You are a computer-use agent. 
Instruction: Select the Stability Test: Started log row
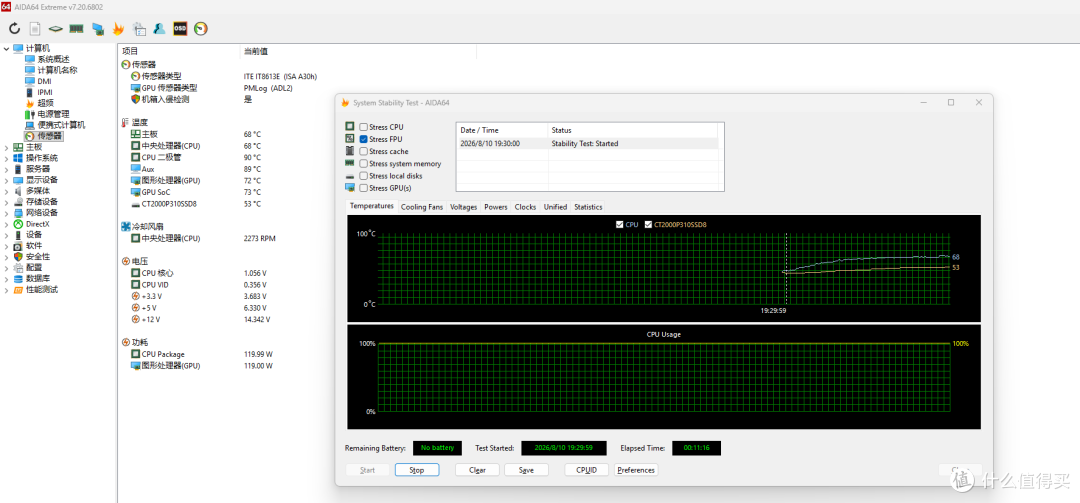point(590,144)
